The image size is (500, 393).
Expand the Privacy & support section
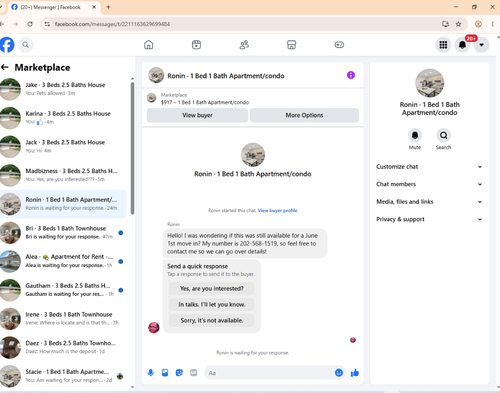coord(429,219)
